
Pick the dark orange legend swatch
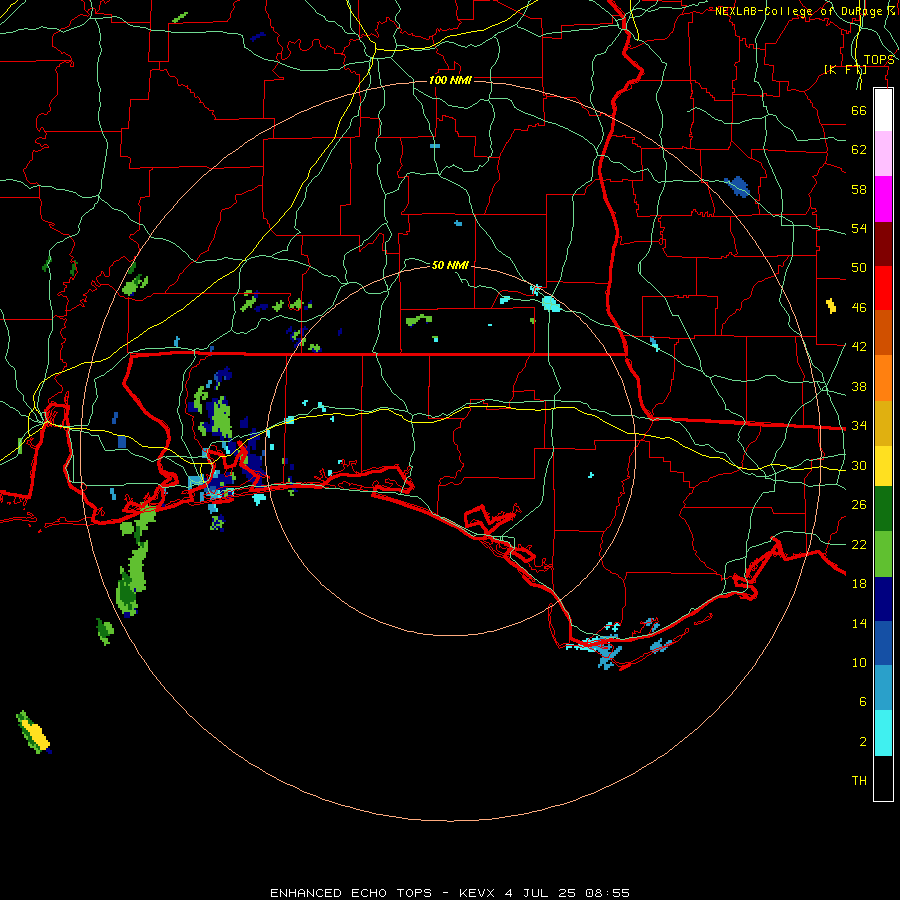click(x=883, y=333)
